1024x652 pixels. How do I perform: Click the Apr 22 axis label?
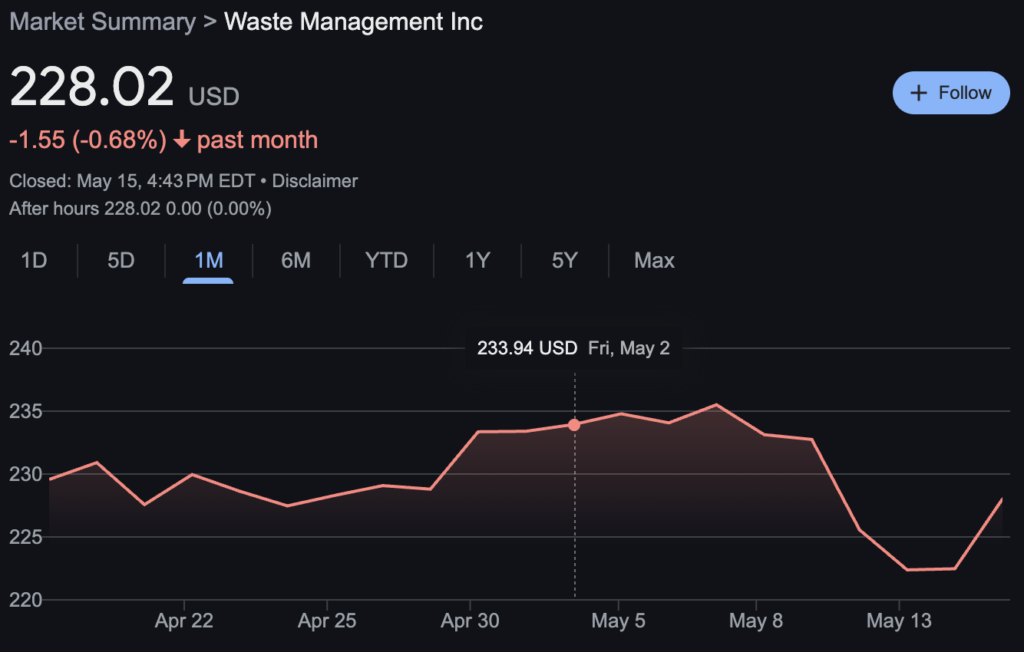(184, 621)
